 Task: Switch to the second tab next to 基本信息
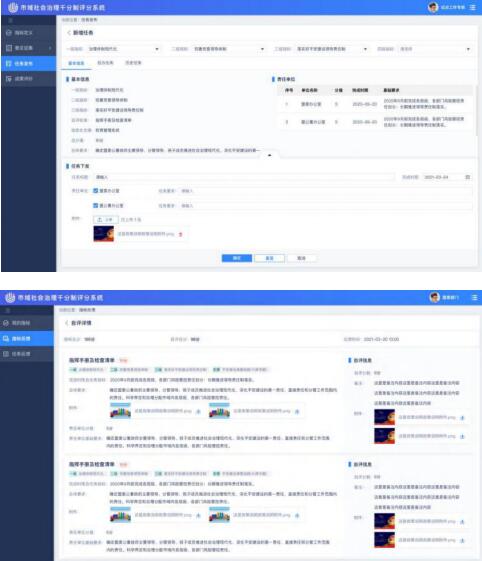tap(105, 63)
